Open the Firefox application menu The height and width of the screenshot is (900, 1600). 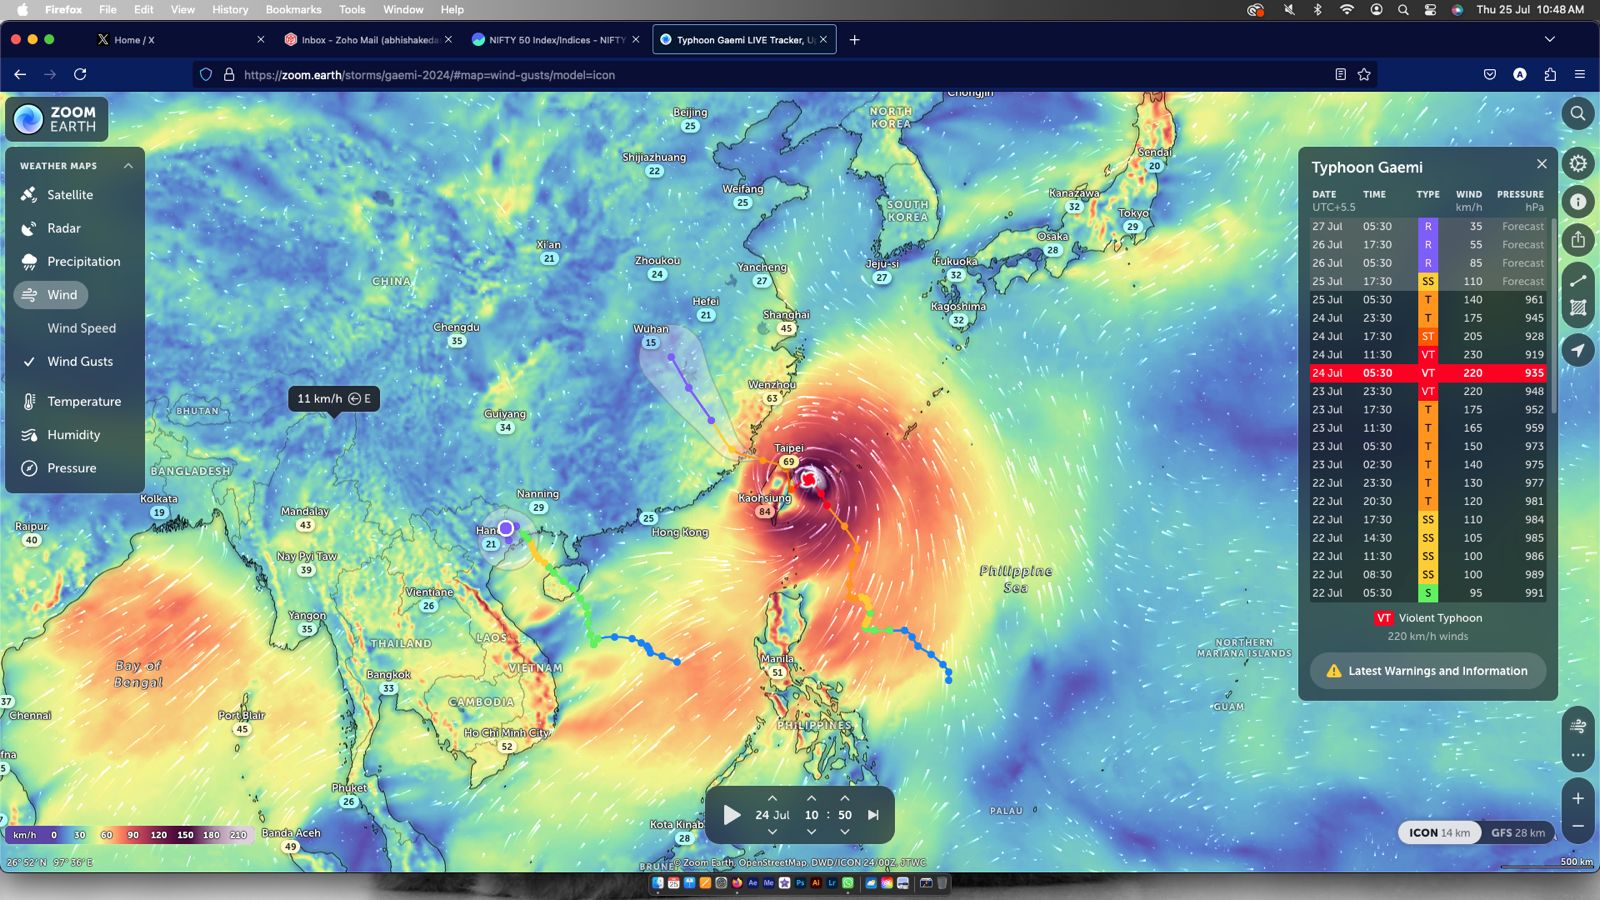(x=1579, y=74)
